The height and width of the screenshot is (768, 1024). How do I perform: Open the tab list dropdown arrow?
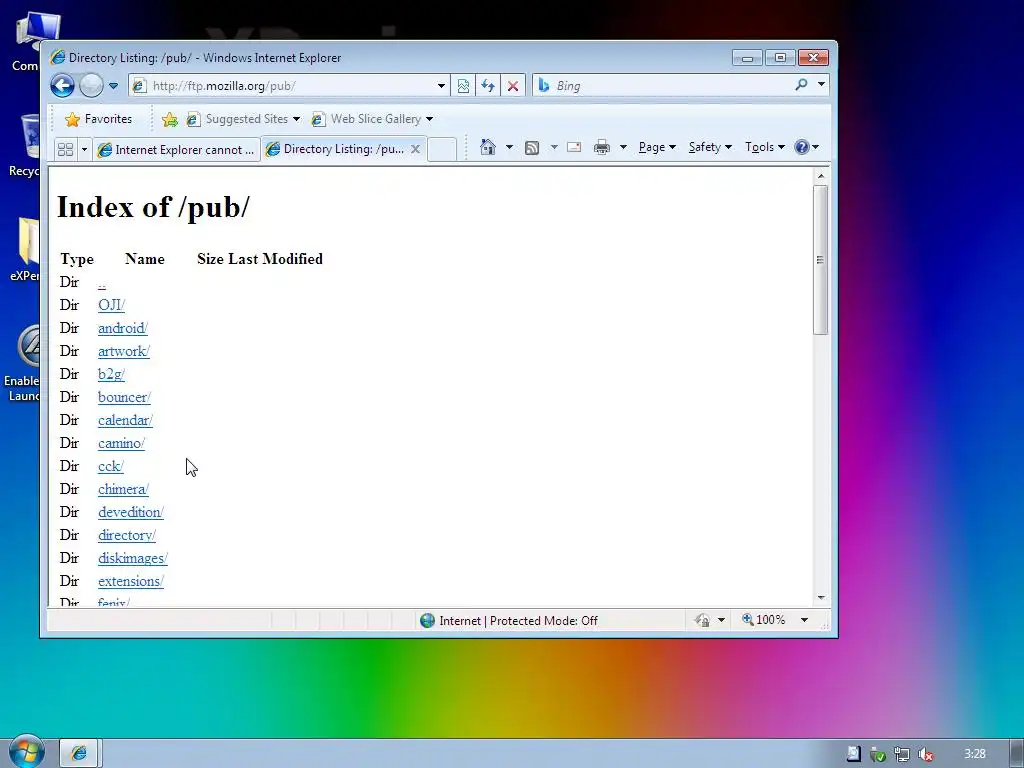click(84, 150)
